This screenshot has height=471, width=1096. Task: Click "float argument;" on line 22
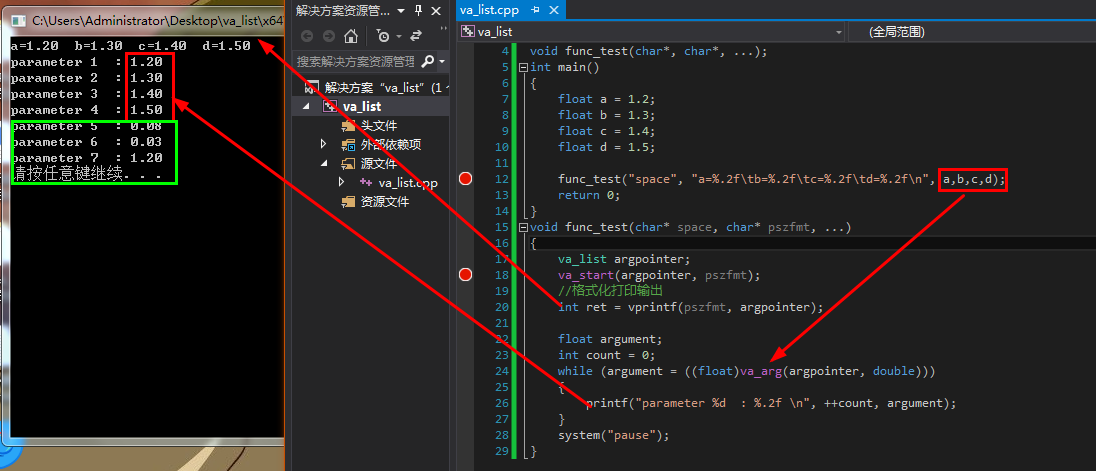610,339
